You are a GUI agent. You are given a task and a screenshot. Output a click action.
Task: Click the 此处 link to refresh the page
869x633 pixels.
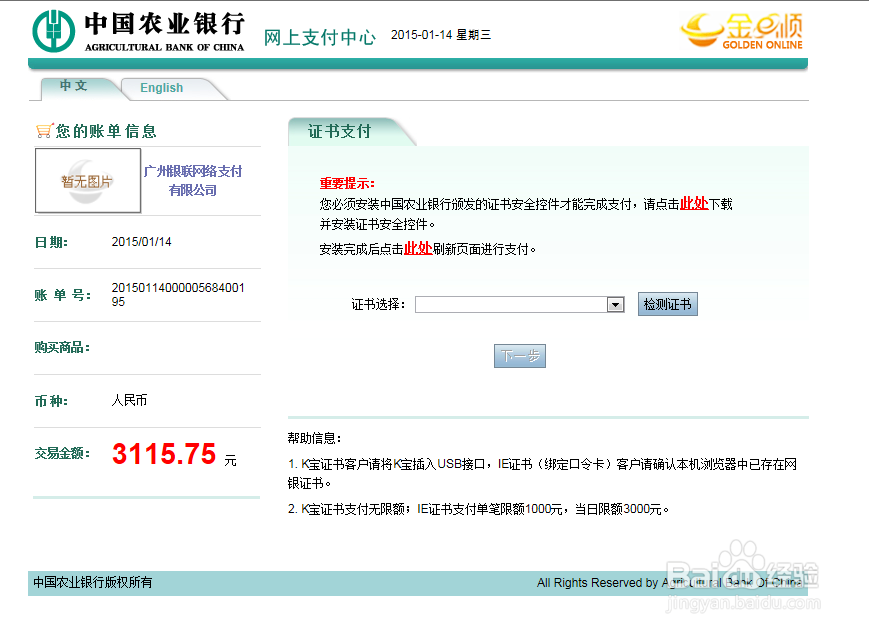click(x=418, y=248)
